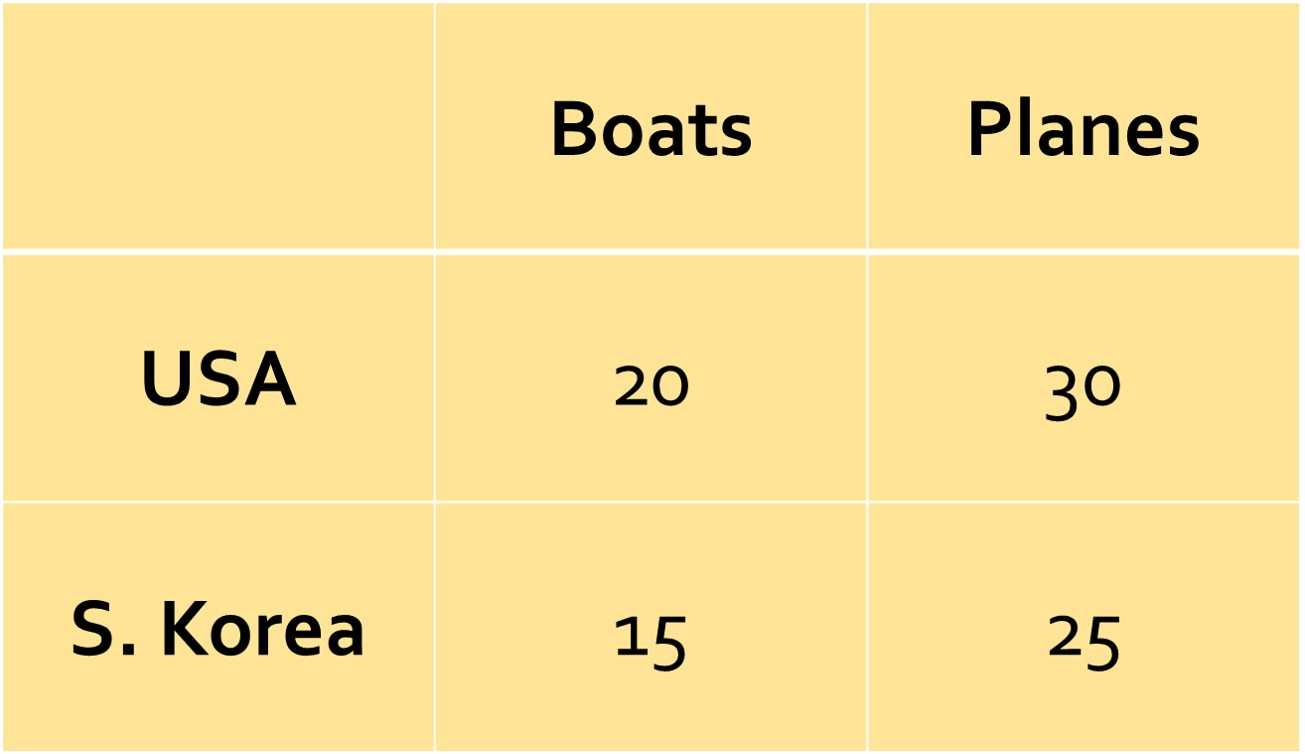This screenshot has height=754, width=1305.
Task: Click the border between Boats and Planes headers
Action: 867,126
